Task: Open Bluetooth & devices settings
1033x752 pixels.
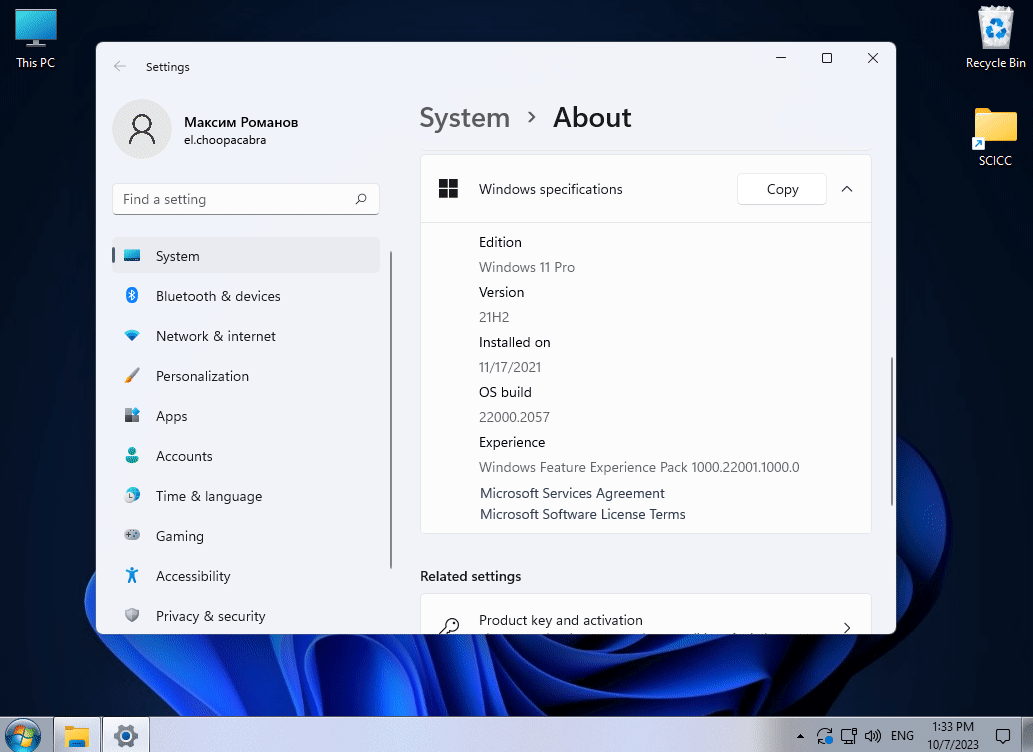Action: pos(246,296)
